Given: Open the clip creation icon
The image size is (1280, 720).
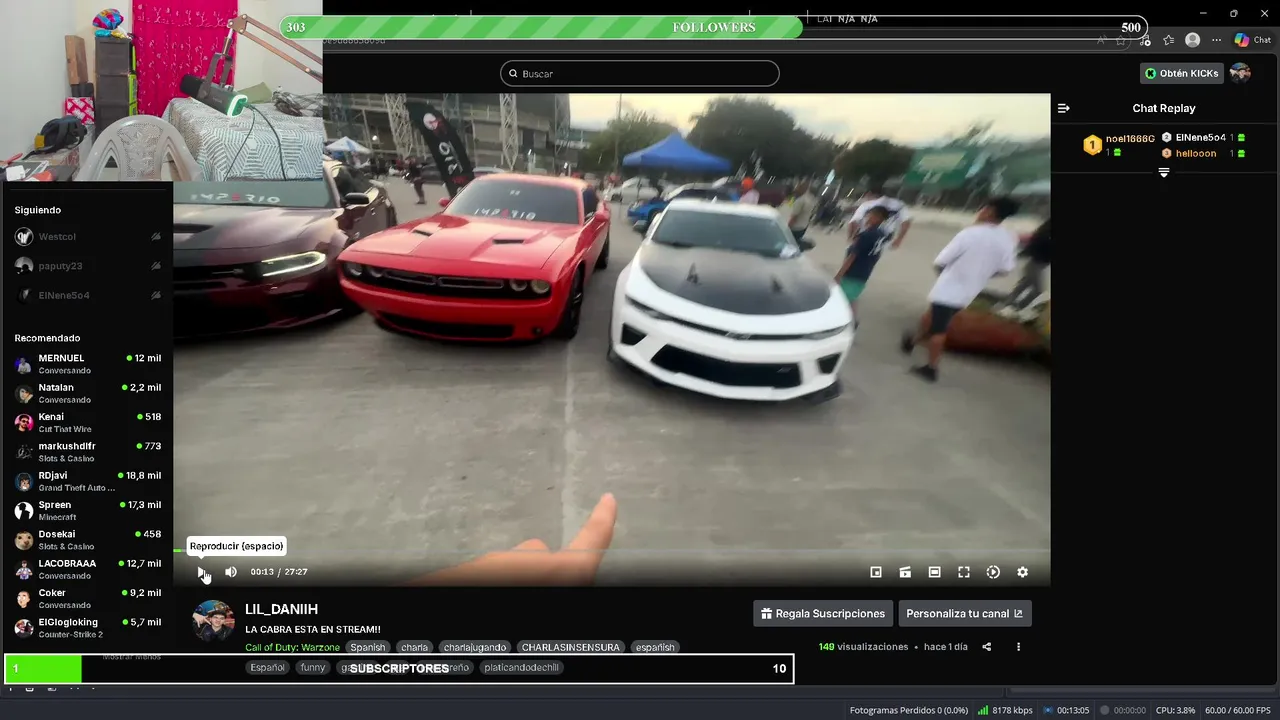Looking at the screenshot, I should point(905,572).
